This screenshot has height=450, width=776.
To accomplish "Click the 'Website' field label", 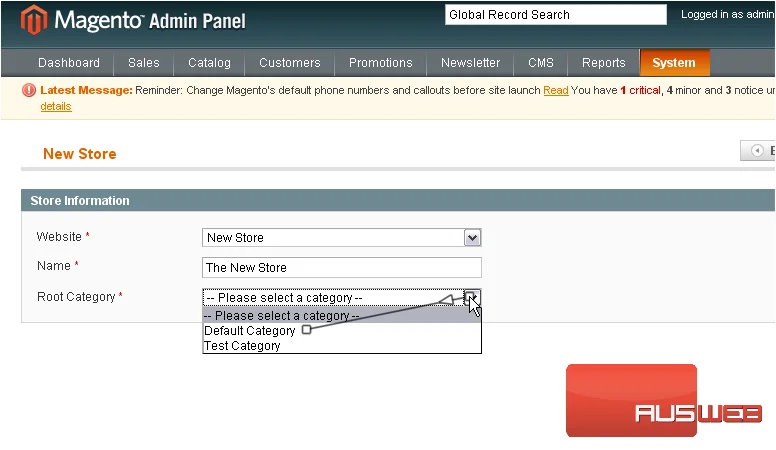I will click(59, 237).
